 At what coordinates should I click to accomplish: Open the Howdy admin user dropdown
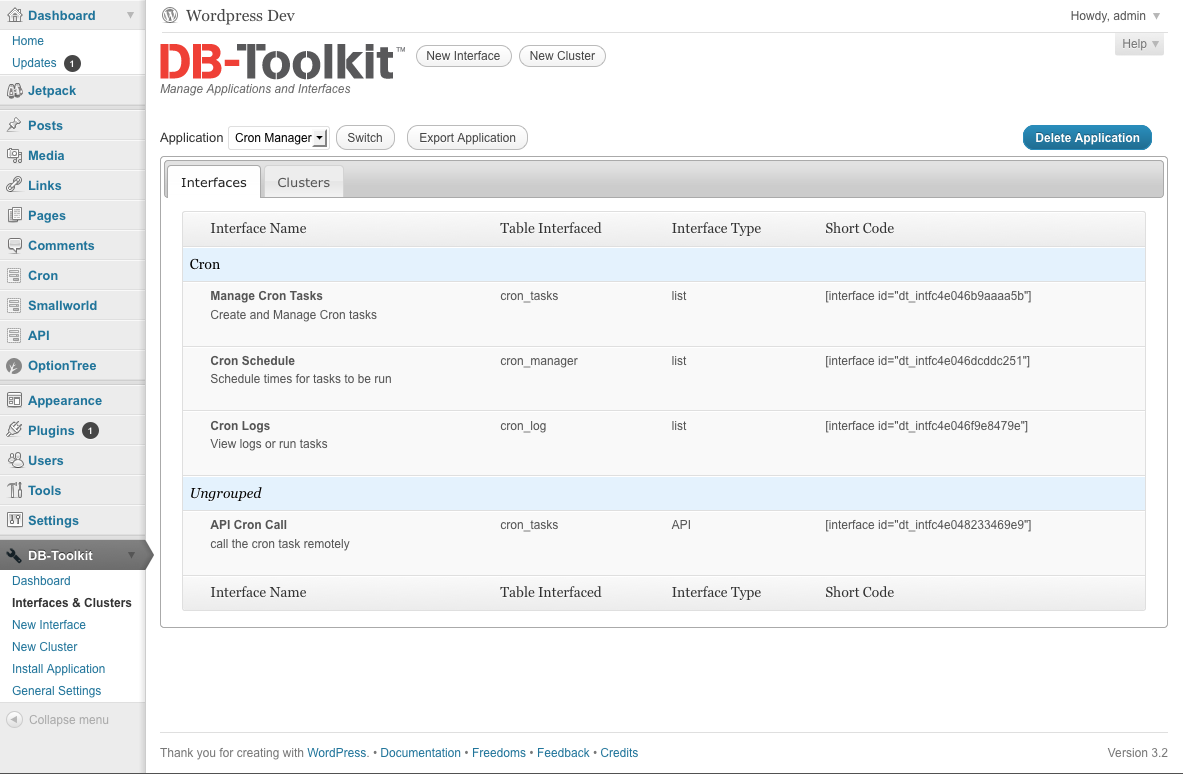[1115, 16]
